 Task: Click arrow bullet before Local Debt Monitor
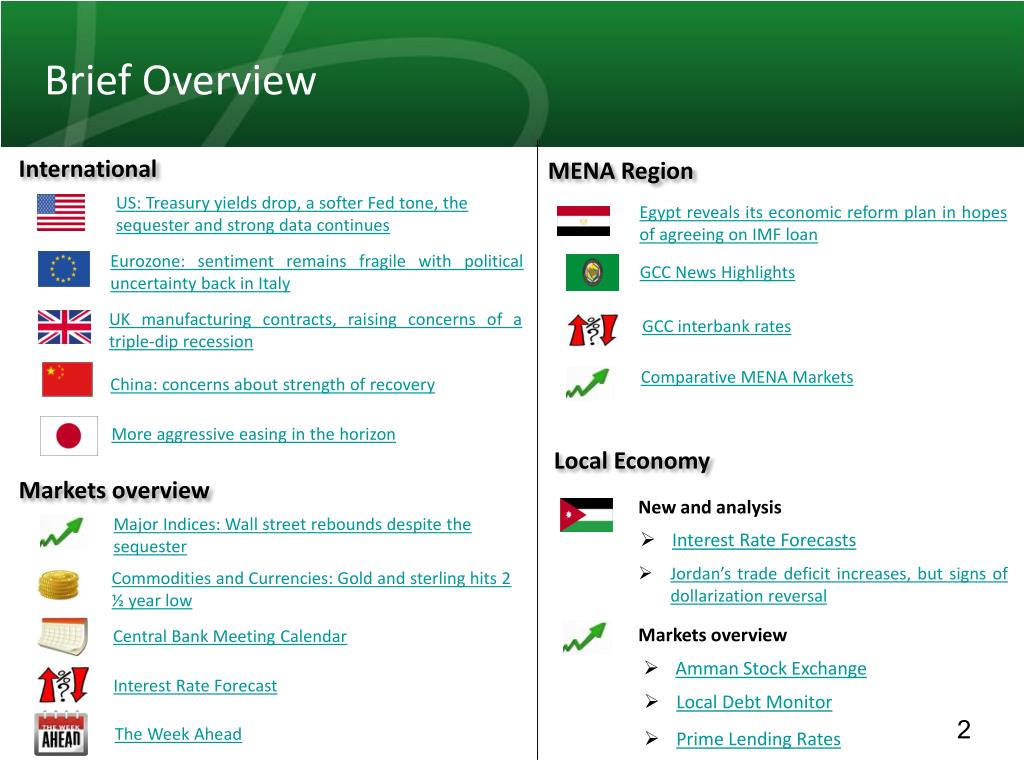click(652, 701)
